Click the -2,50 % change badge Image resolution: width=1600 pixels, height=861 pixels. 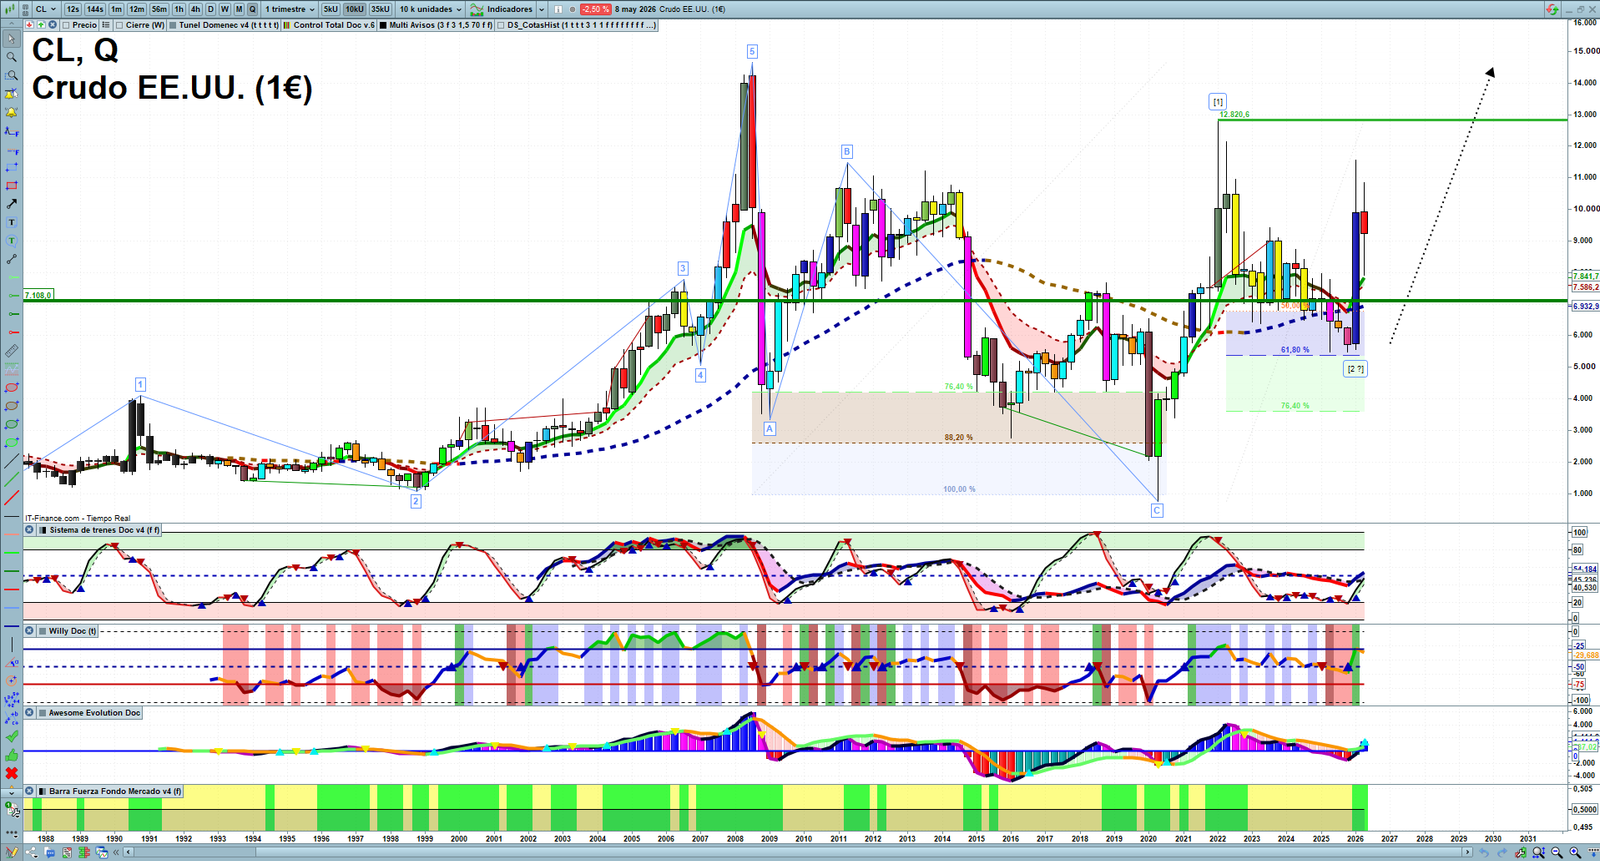595,9
